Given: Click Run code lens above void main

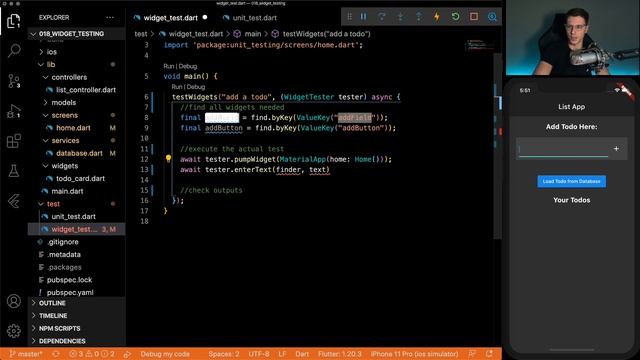Looking at the screenshot, I should pos(168,66).
